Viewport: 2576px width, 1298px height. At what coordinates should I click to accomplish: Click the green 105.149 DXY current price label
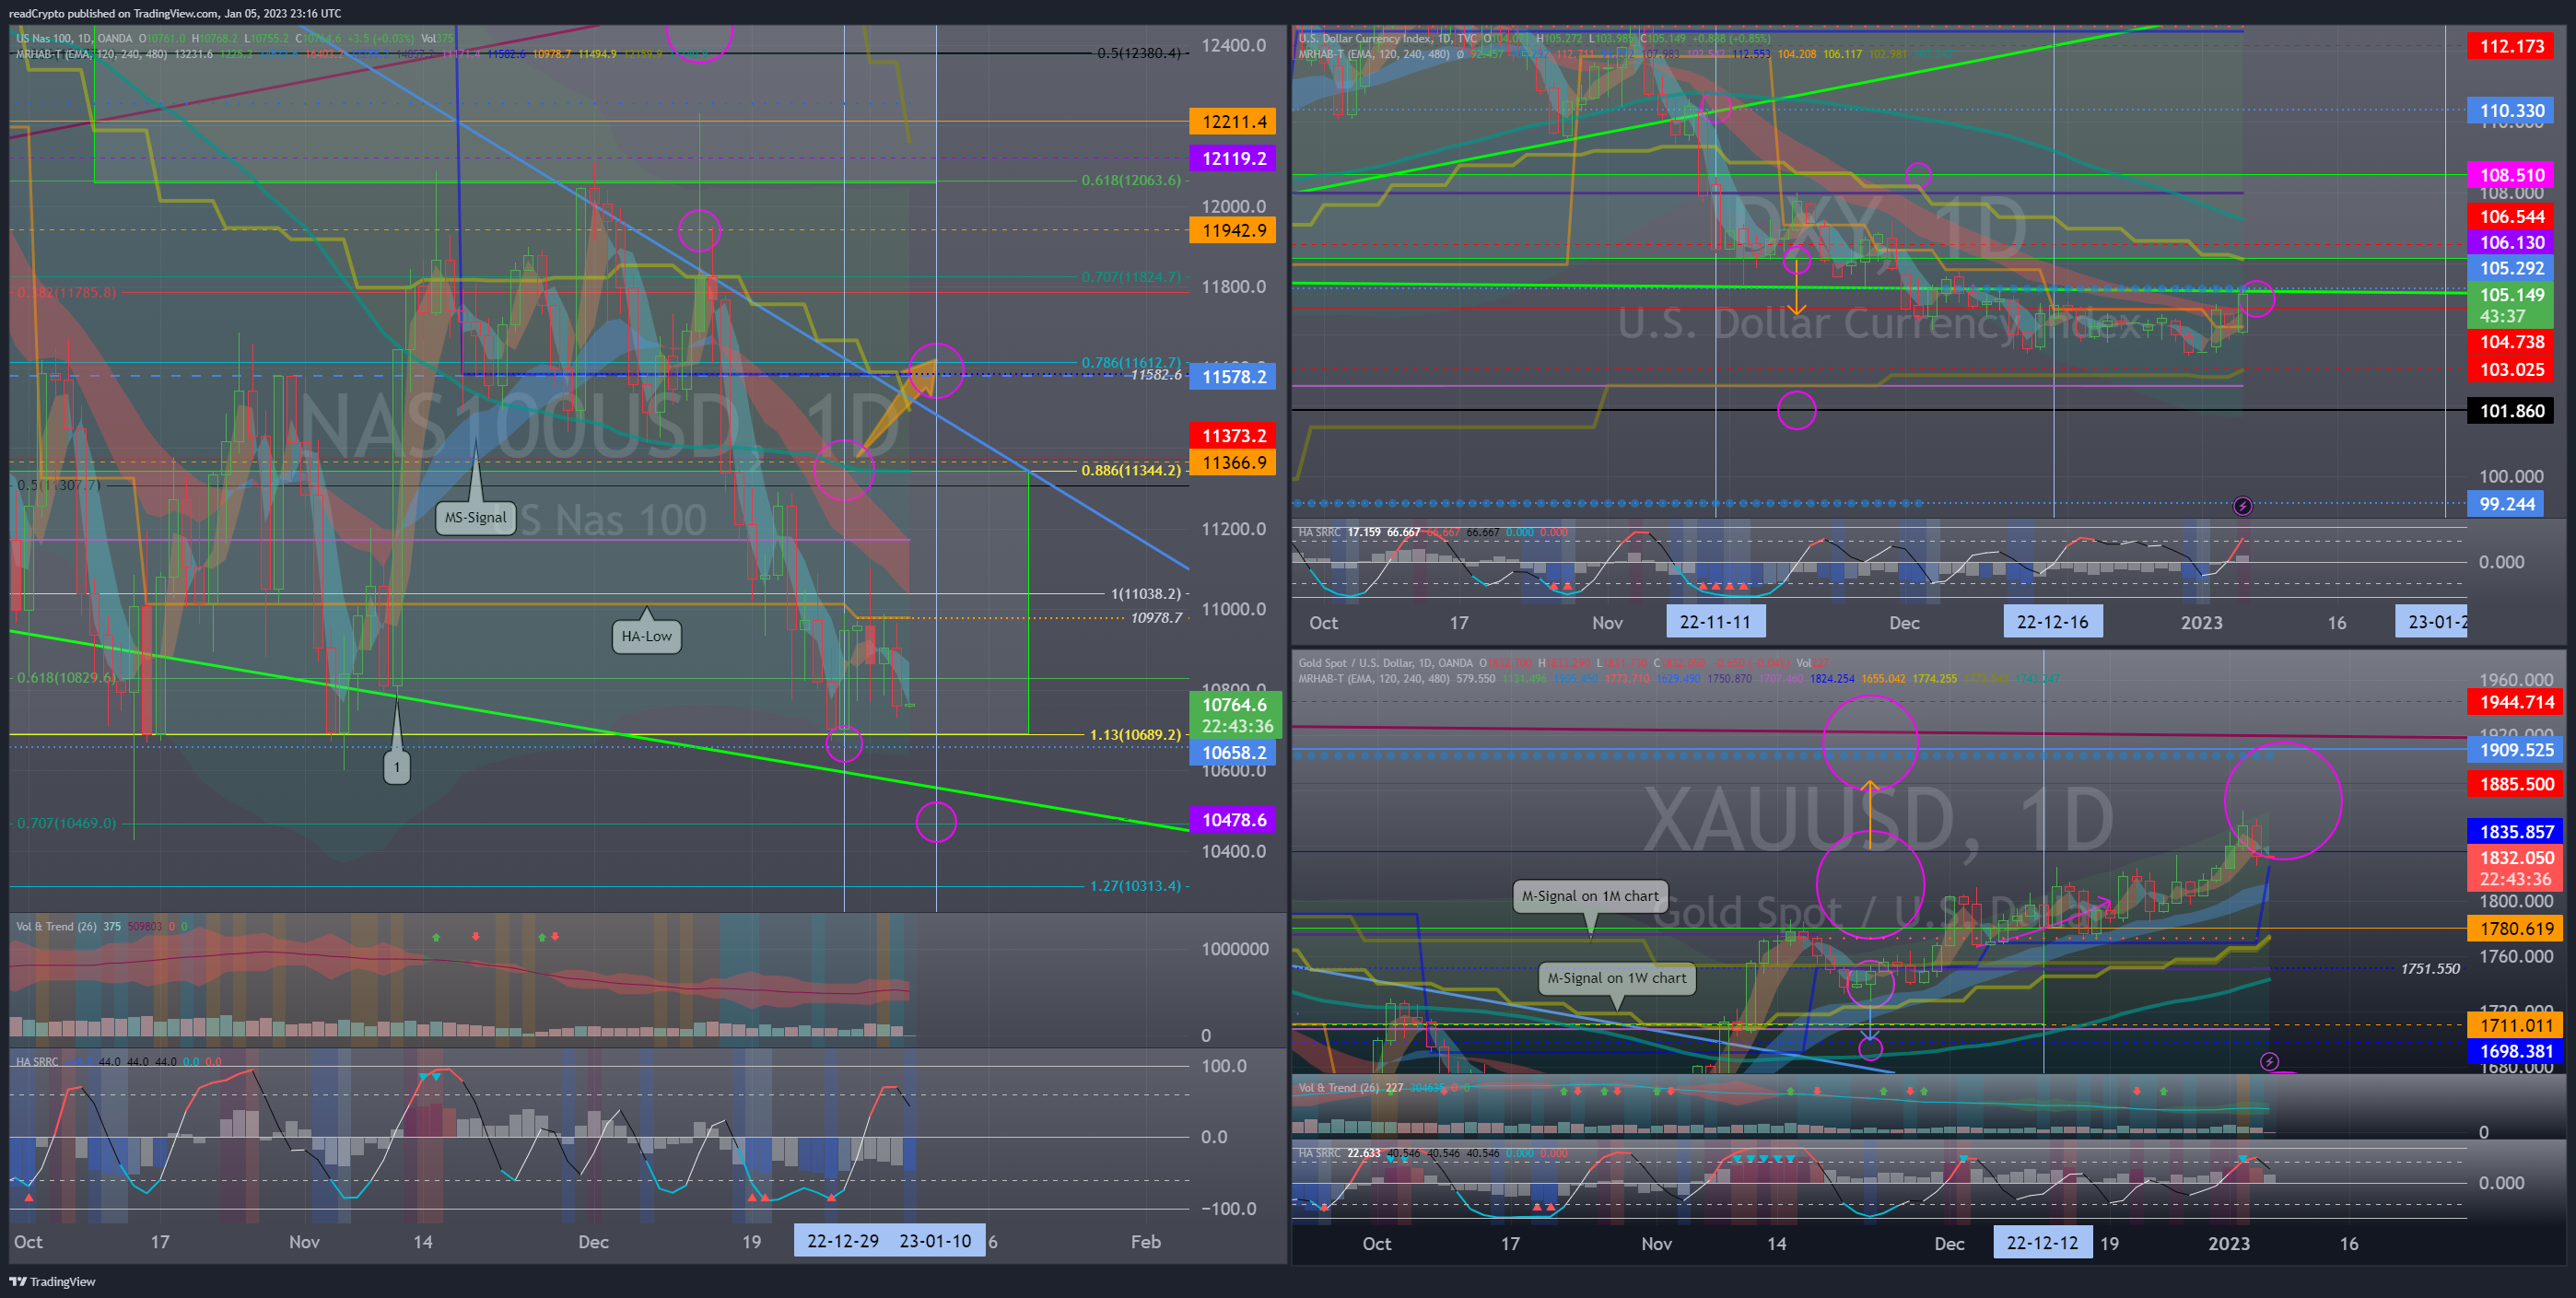2511,305
